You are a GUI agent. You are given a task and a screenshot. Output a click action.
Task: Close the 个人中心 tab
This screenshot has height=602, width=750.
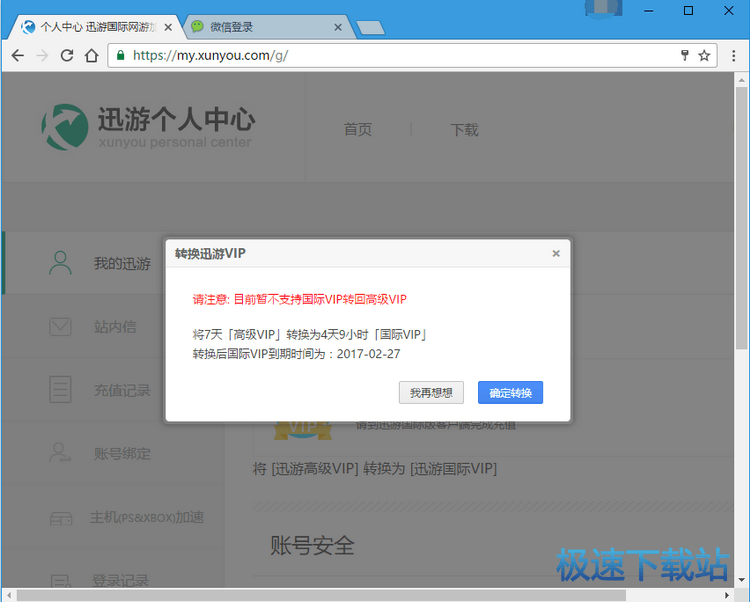click(168, 27)
